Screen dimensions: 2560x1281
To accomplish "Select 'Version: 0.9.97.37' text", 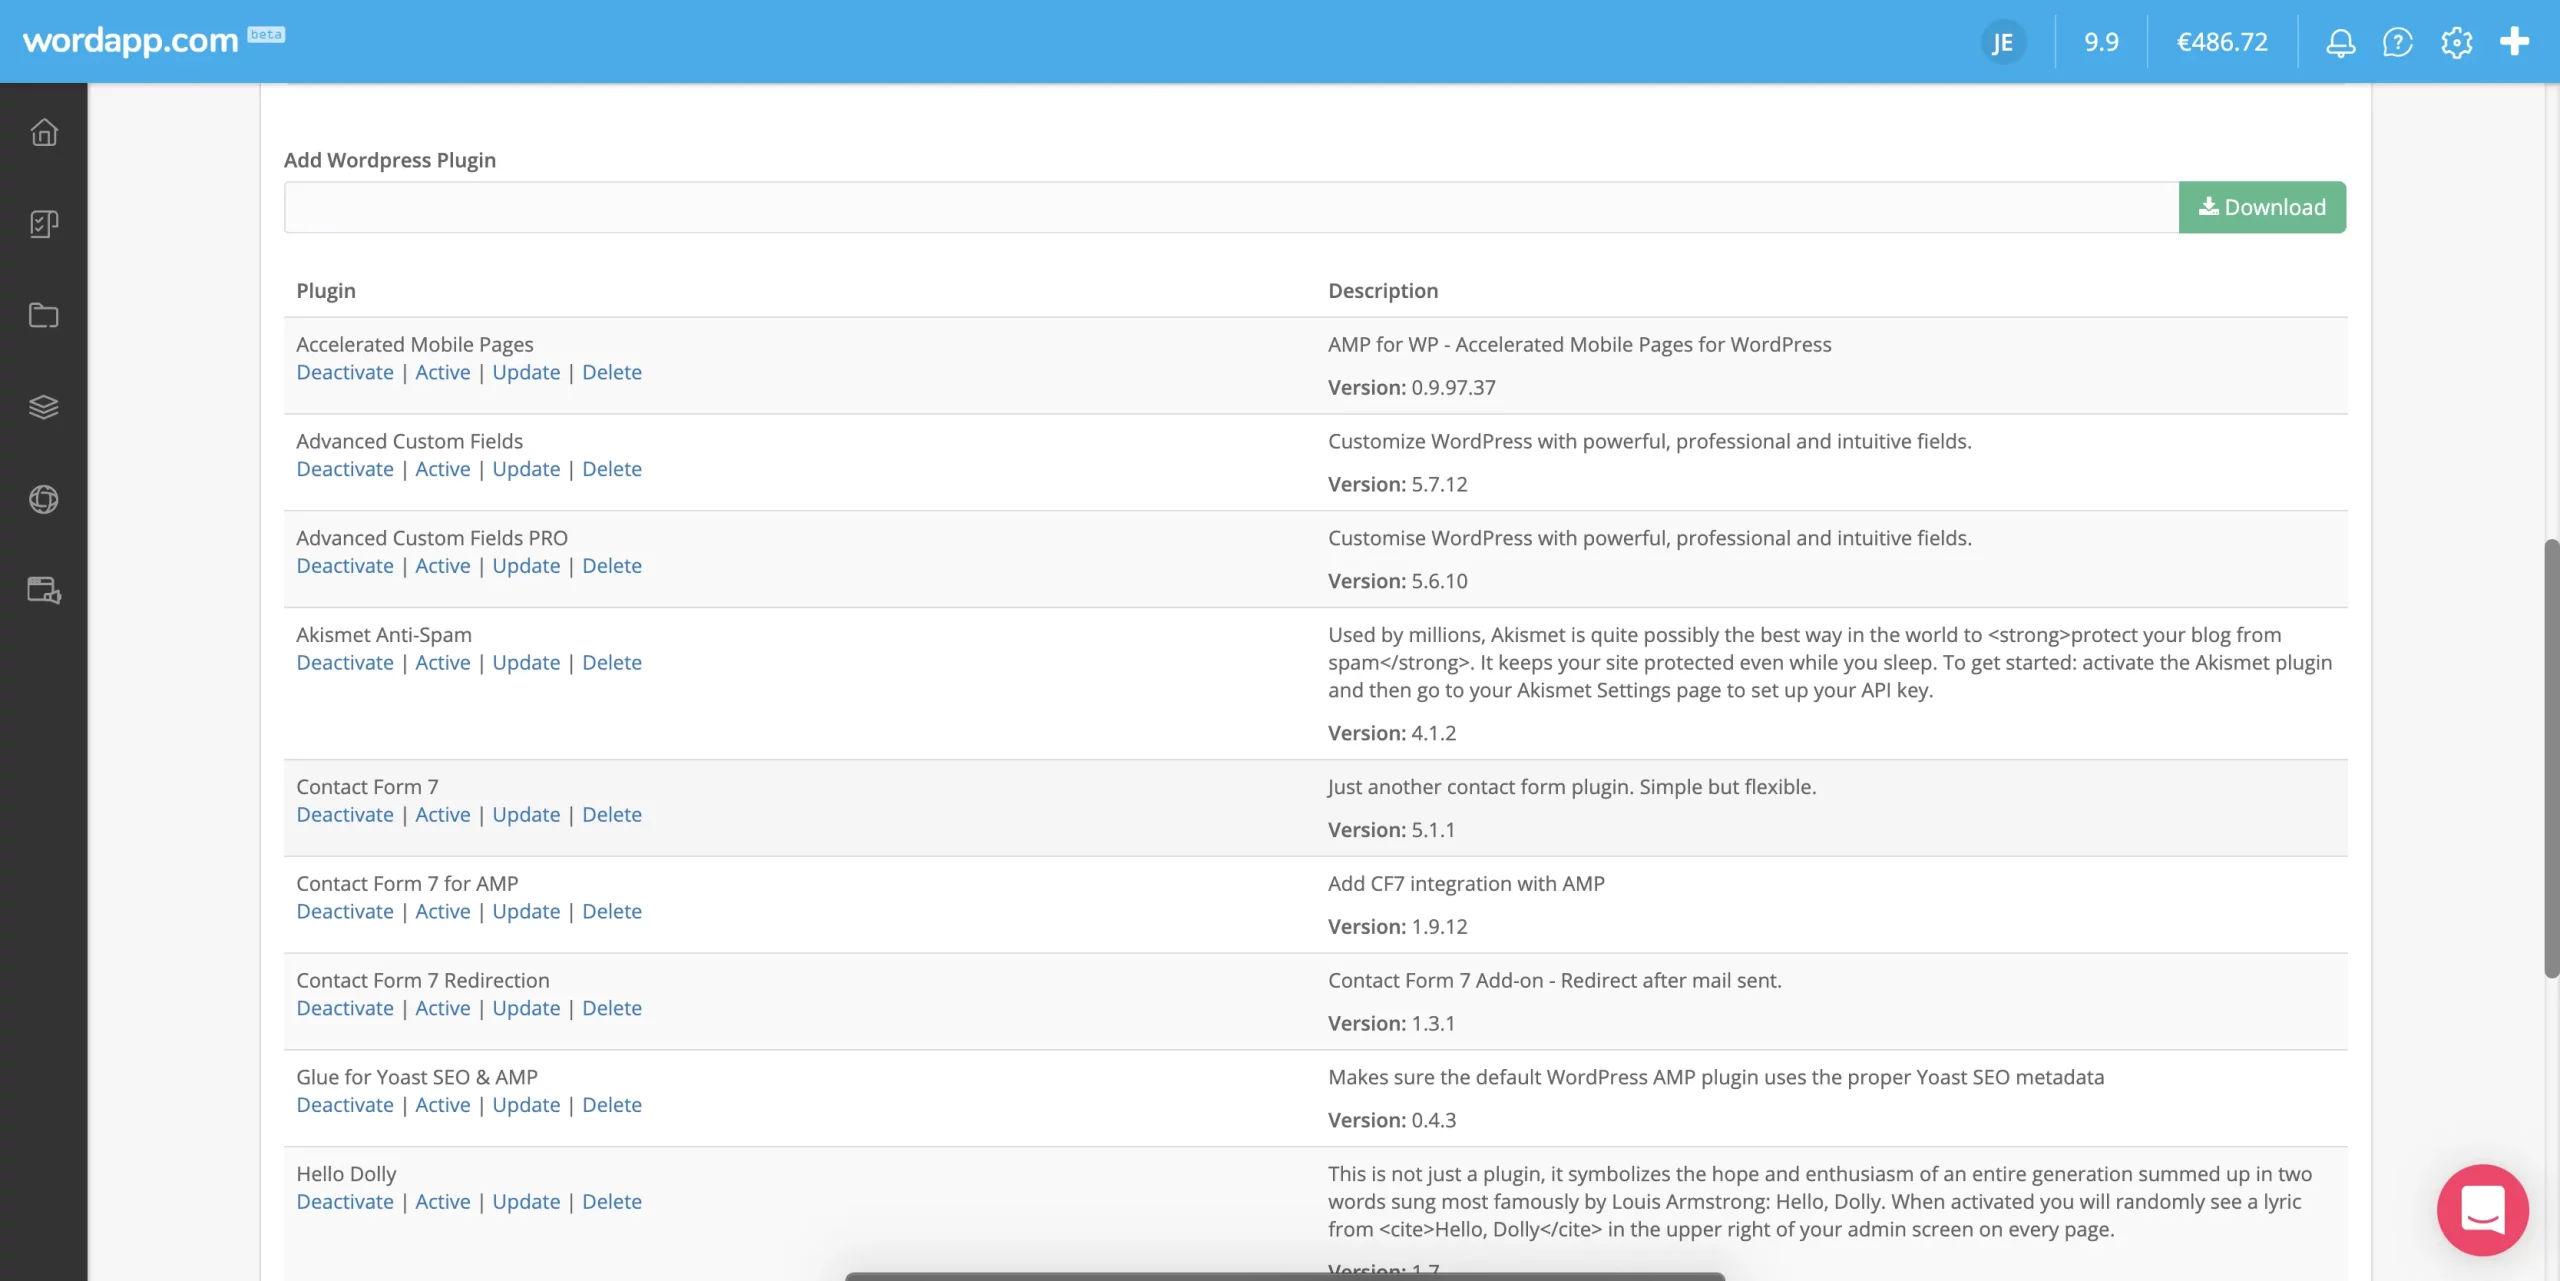I will click(1411, 388).
